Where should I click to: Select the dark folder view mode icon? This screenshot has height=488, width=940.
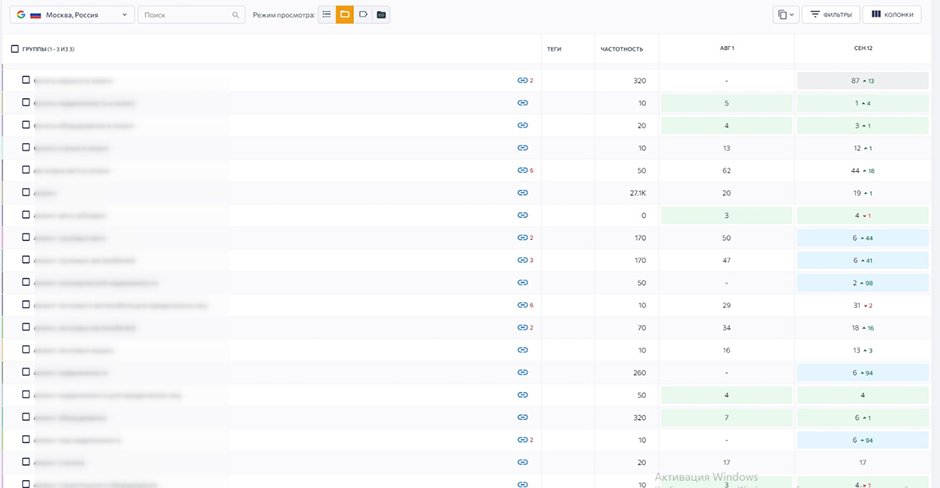point(381,14)
